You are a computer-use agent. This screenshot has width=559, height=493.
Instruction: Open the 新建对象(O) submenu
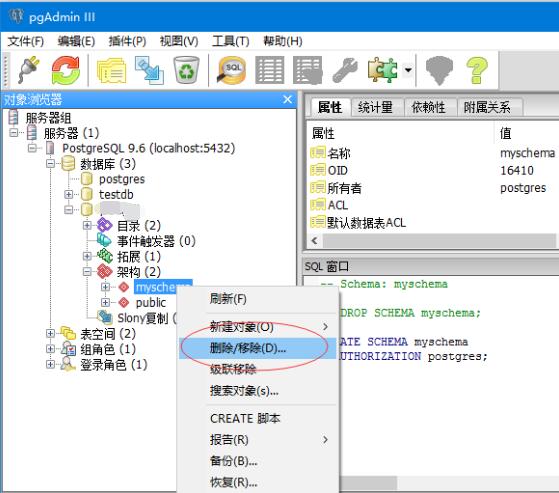coord(257,327)
